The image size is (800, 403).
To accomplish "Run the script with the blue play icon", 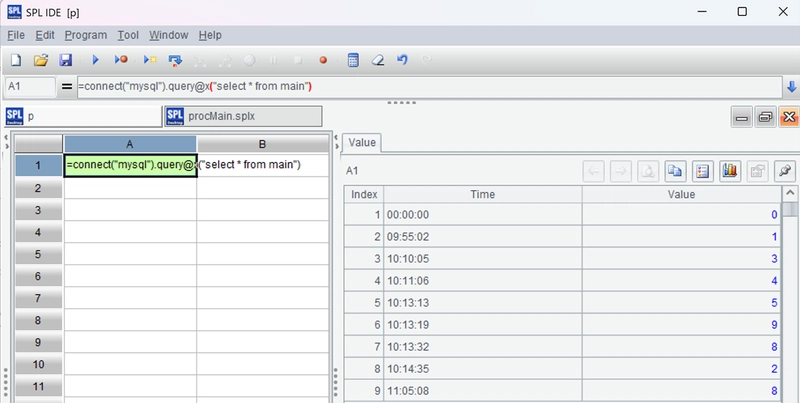I will click(x=95, y=60).
